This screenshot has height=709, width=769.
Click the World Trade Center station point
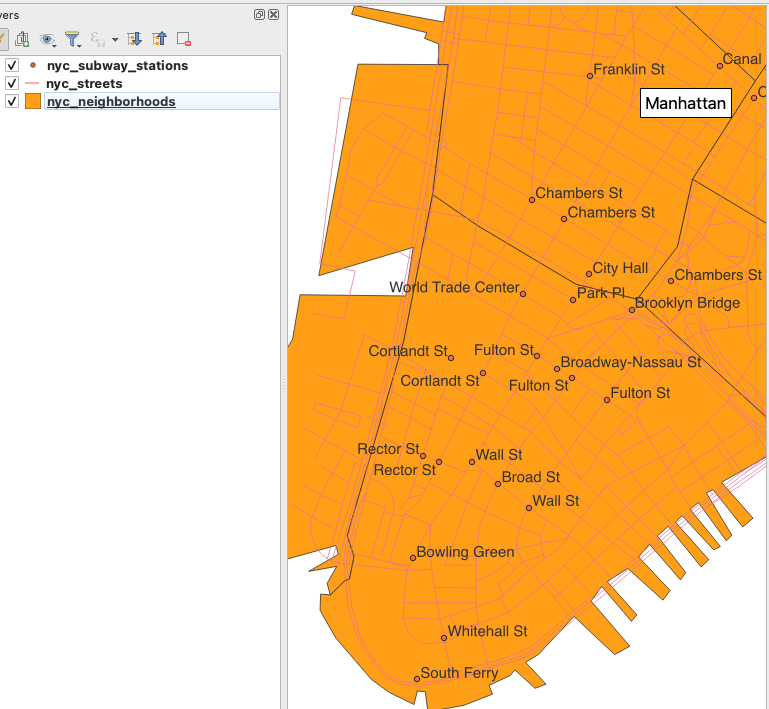coord(523,293)
